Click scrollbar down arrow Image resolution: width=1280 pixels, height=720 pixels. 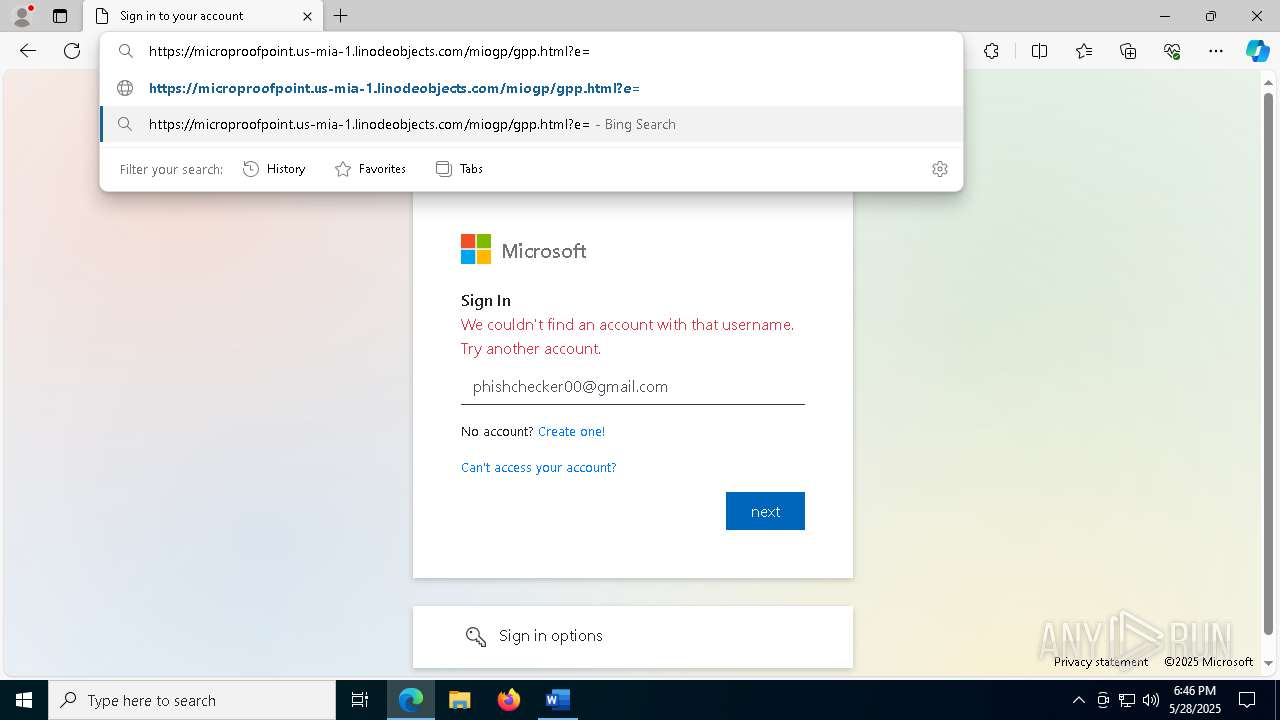pos(1269,663)
